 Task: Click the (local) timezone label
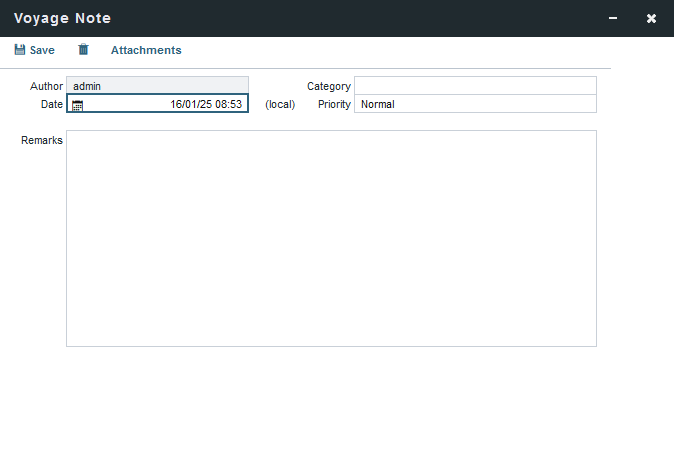click(x=280, y=104)
